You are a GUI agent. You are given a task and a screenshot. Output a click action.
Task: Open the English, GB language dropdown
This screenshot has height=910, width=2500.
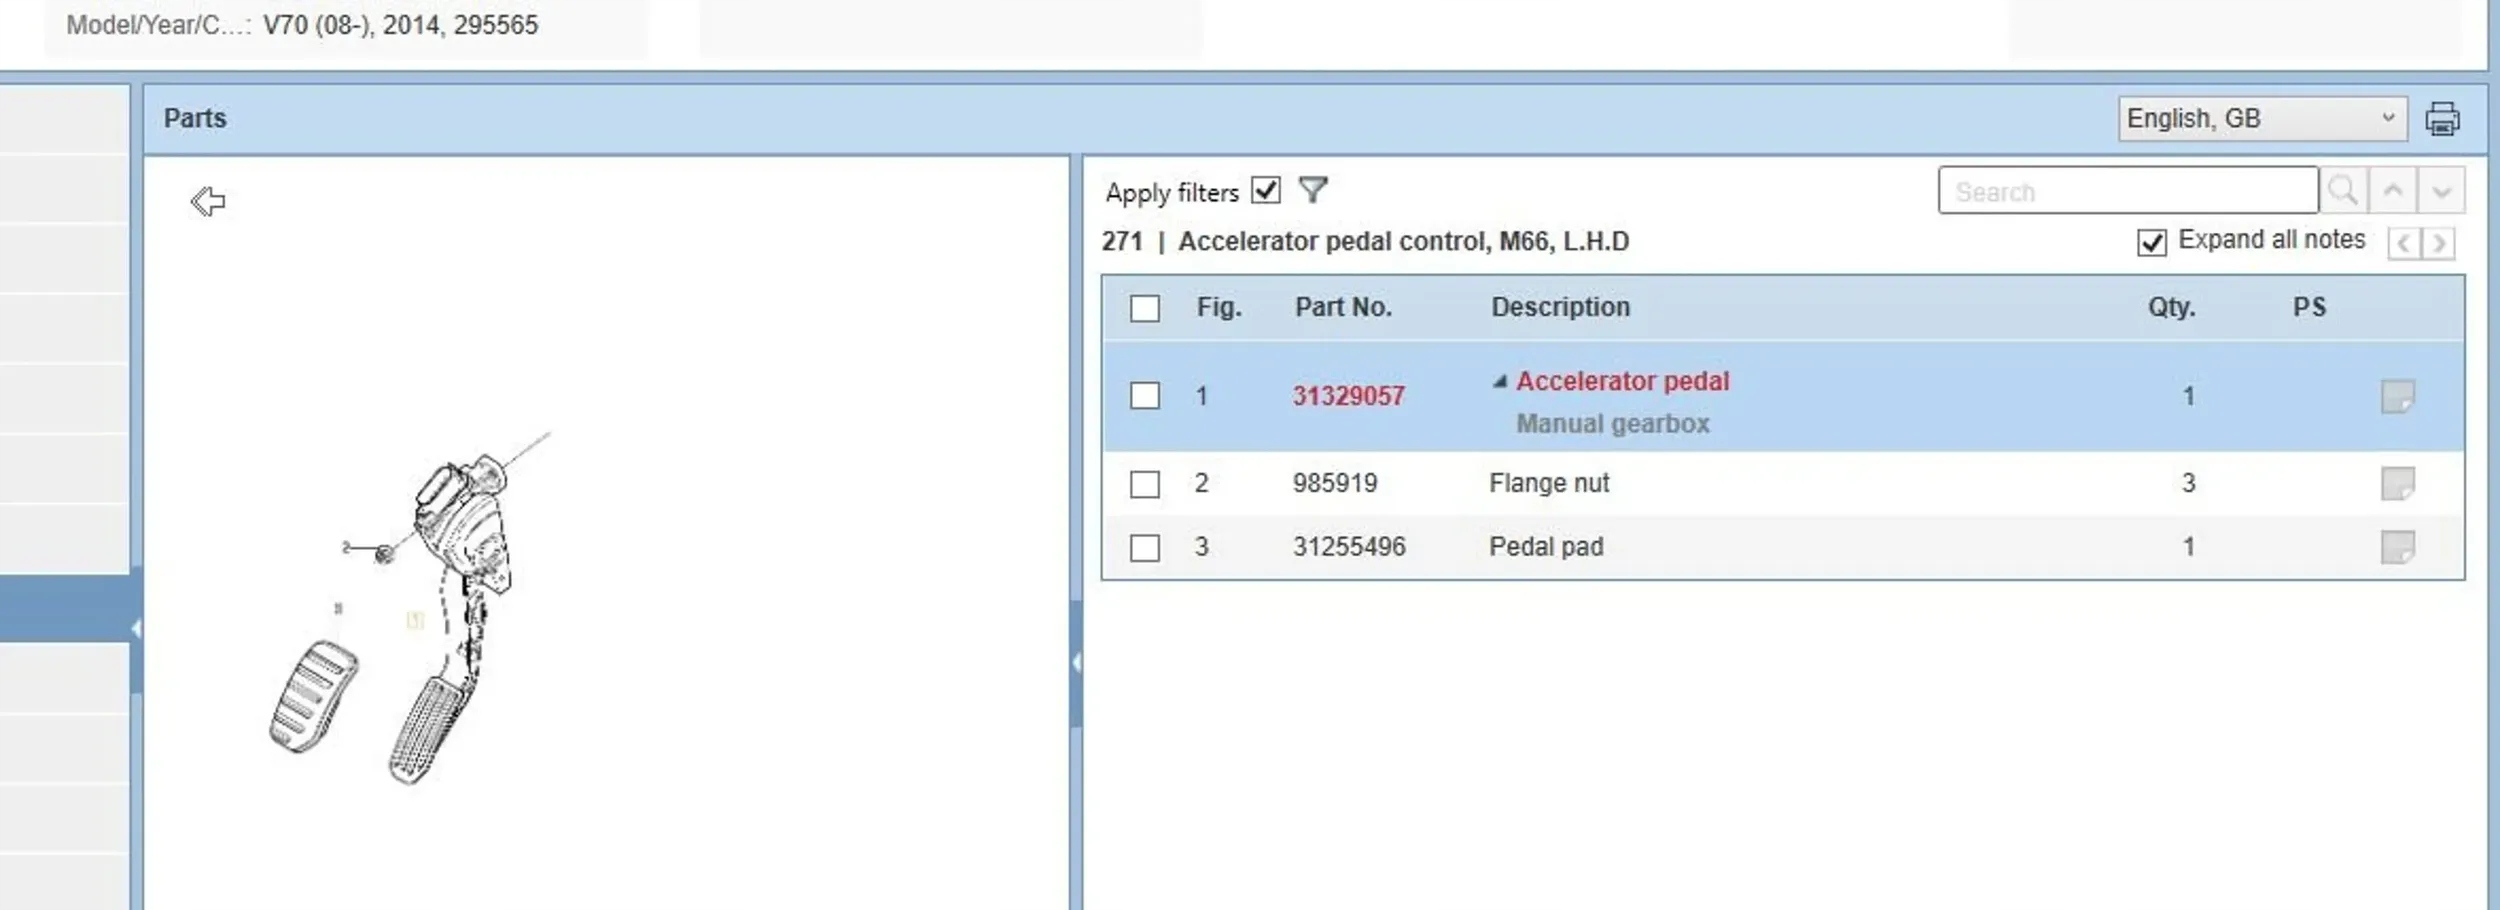[x=2262, y=119]
